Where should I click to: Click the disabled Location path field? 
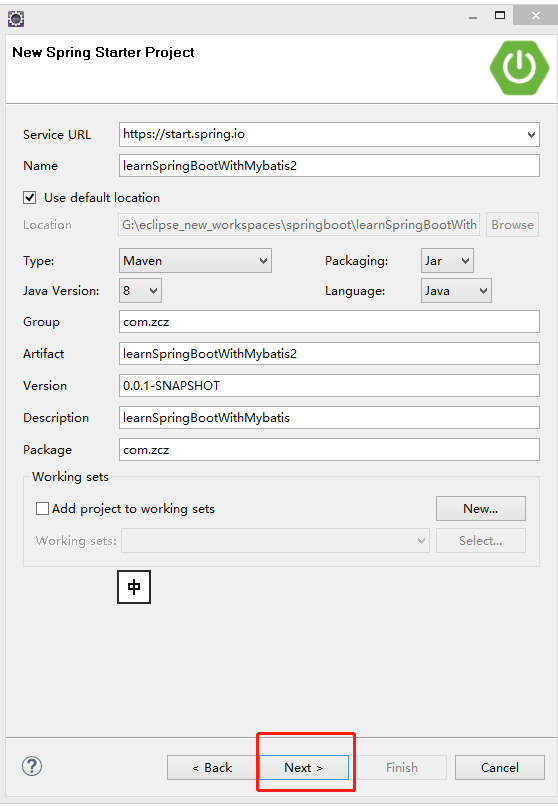click(x=299, y=225)
